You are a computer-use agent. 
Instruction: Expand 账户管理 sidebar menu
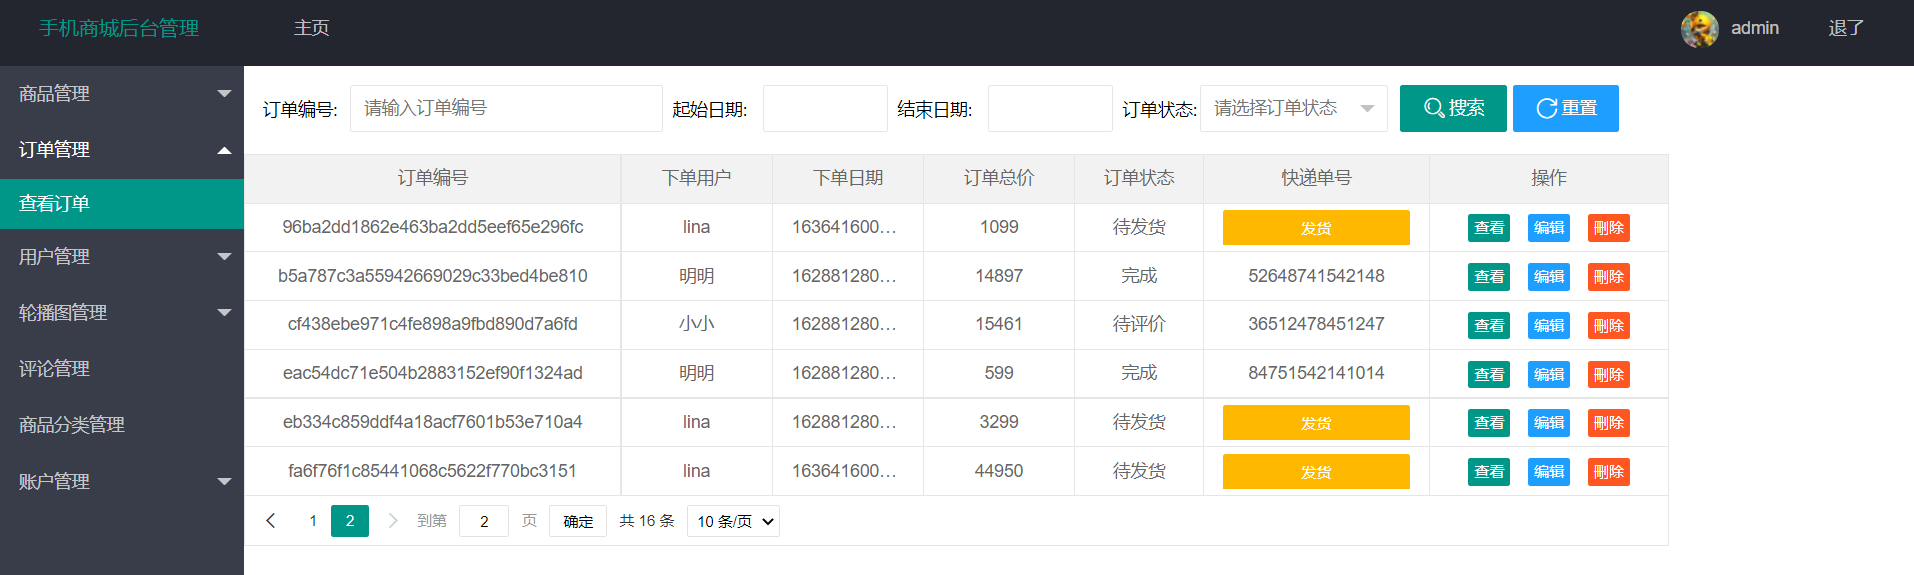click(x=122, y=482)
